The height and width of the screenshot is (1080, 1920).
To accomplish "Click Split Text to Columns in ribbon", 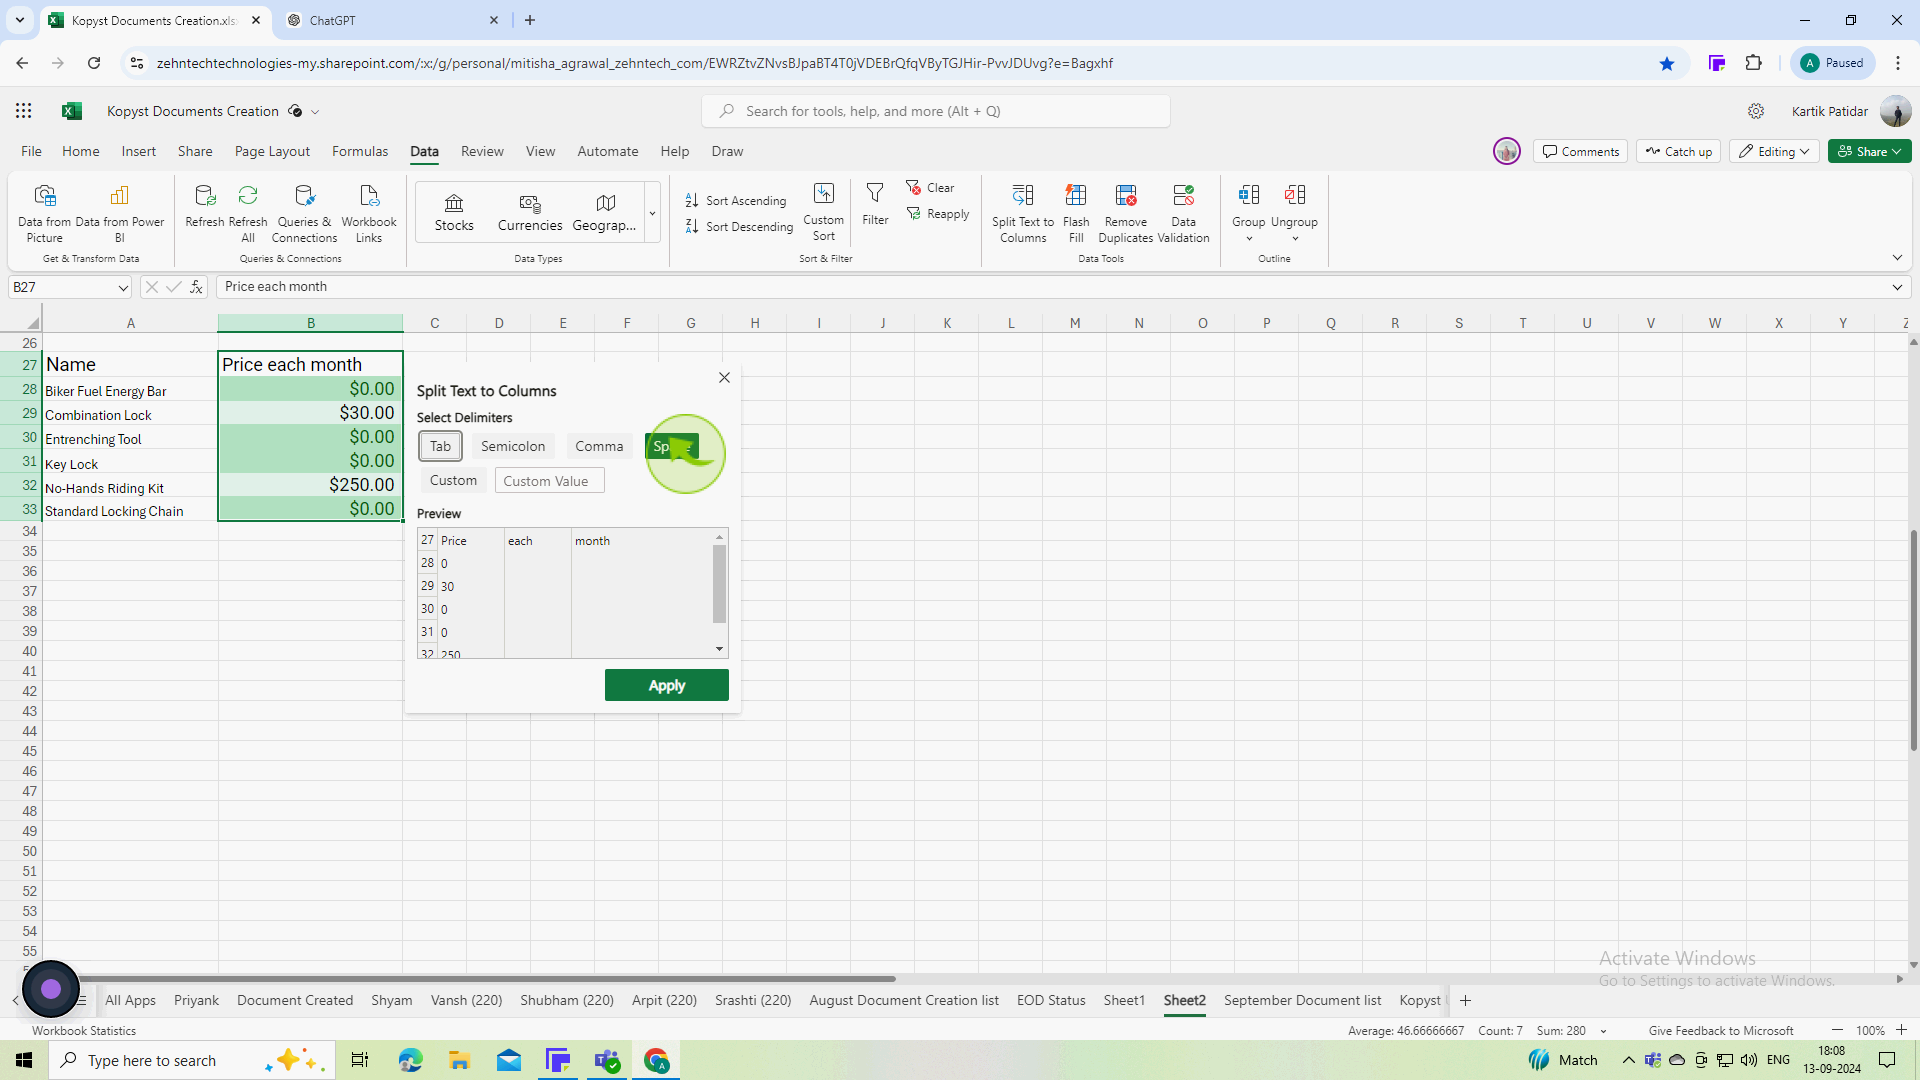I will (1023, 213).
